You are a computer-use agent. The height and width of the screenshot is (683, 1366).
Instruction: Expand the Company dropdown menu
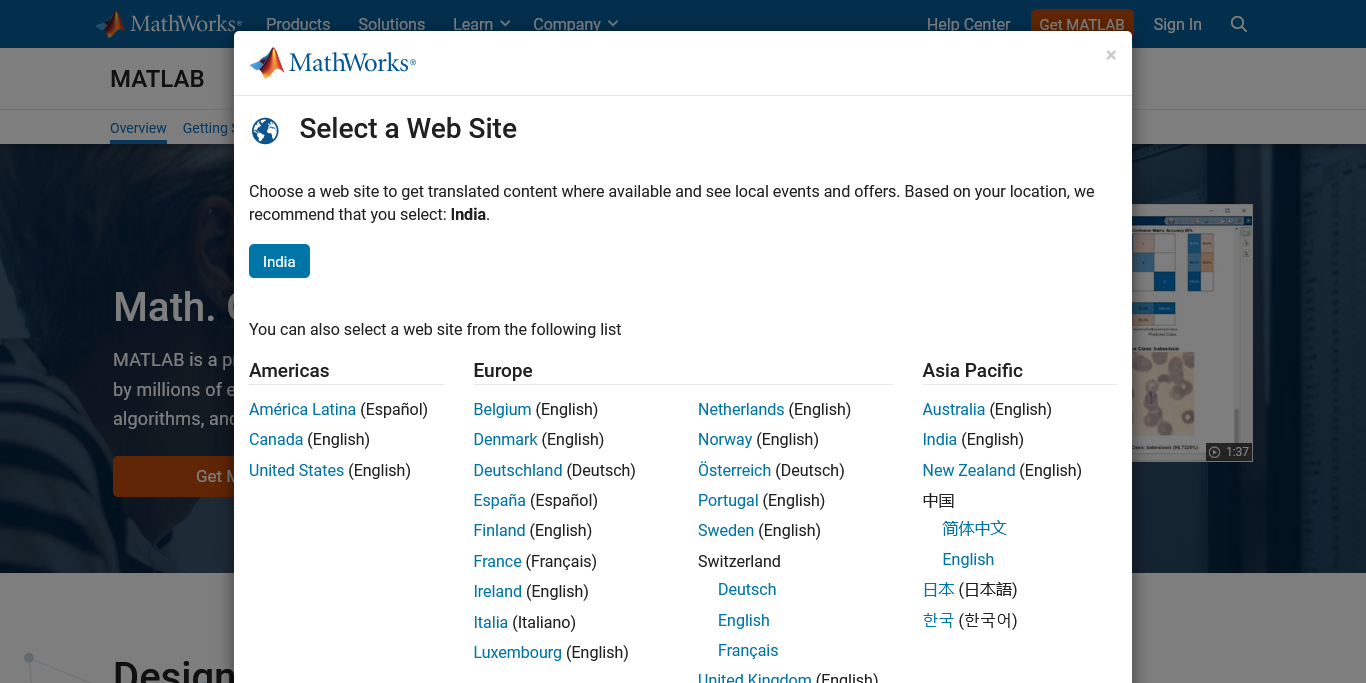point(576,24)
